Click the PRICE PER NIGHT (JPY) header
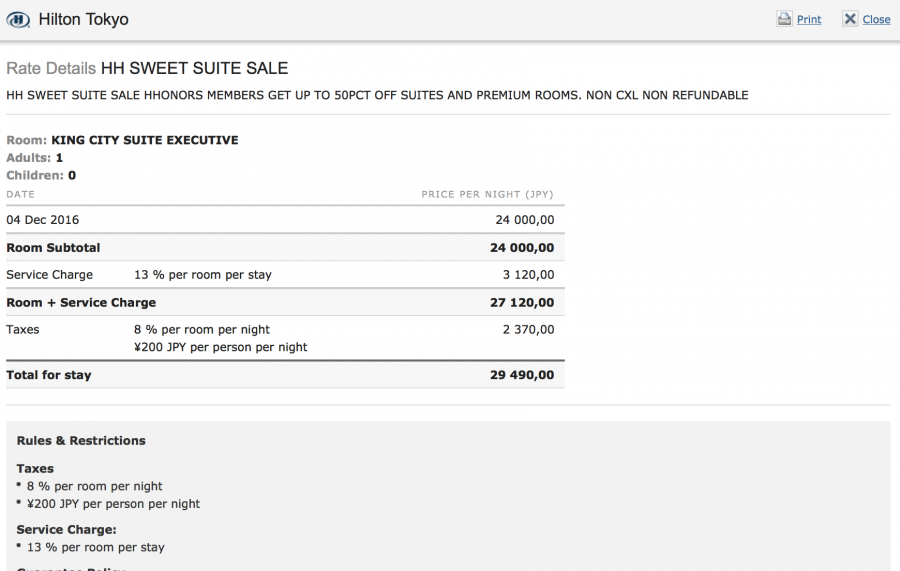The width and height of the screenshot is (900, 571). (x=487, y=194)
